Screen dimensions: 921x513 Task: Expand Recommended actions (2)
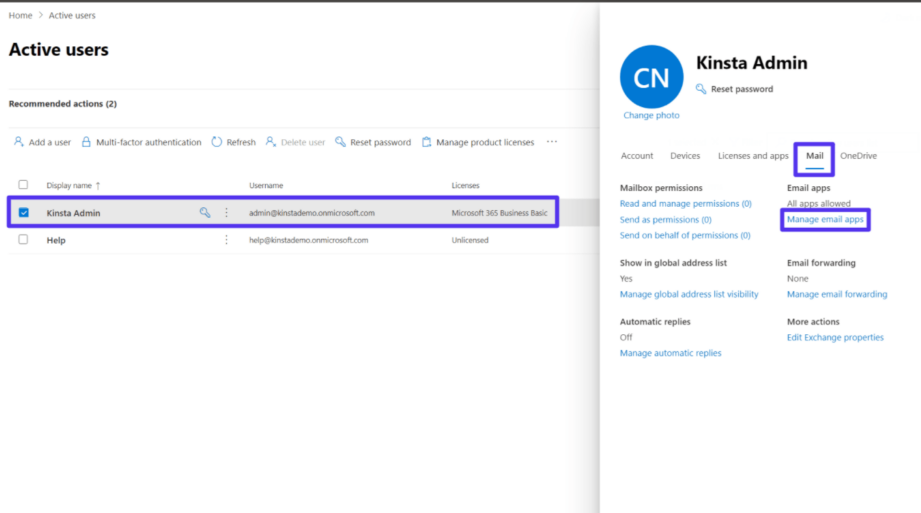[63, 103]
